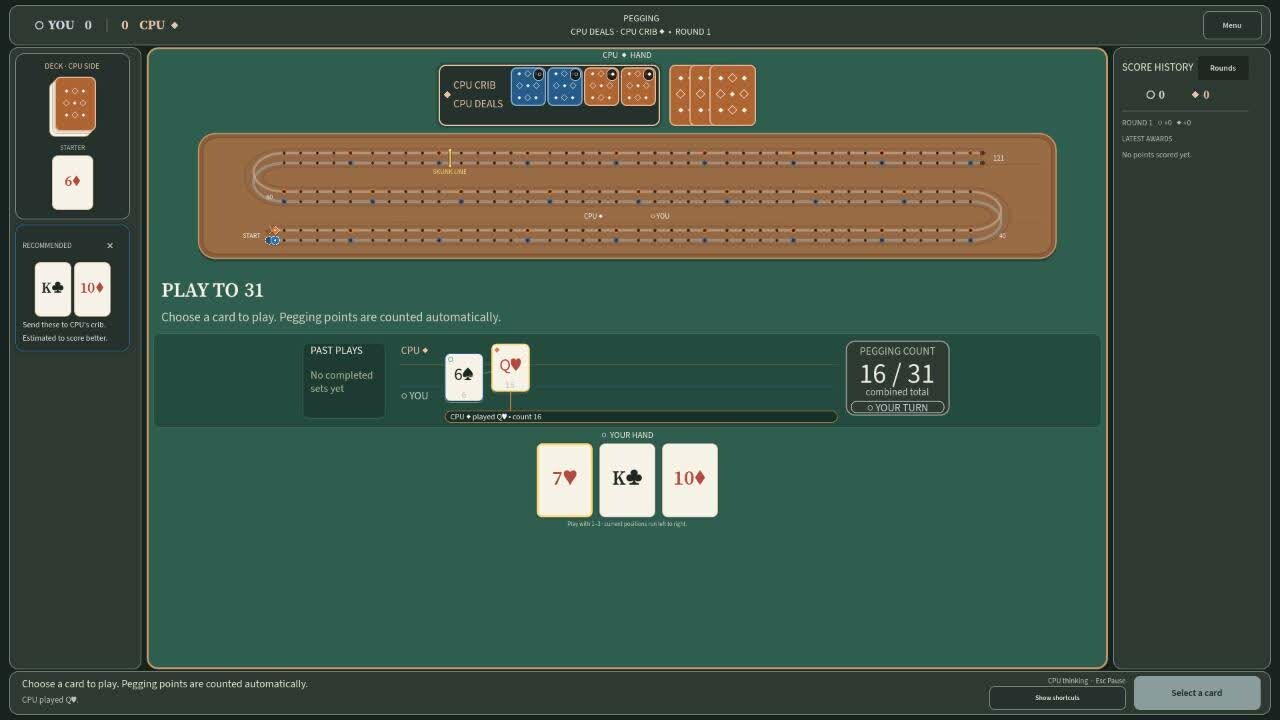Click the LATEST AWARDS label
Screen dimensions: 1280x720
click(1147, 139)
